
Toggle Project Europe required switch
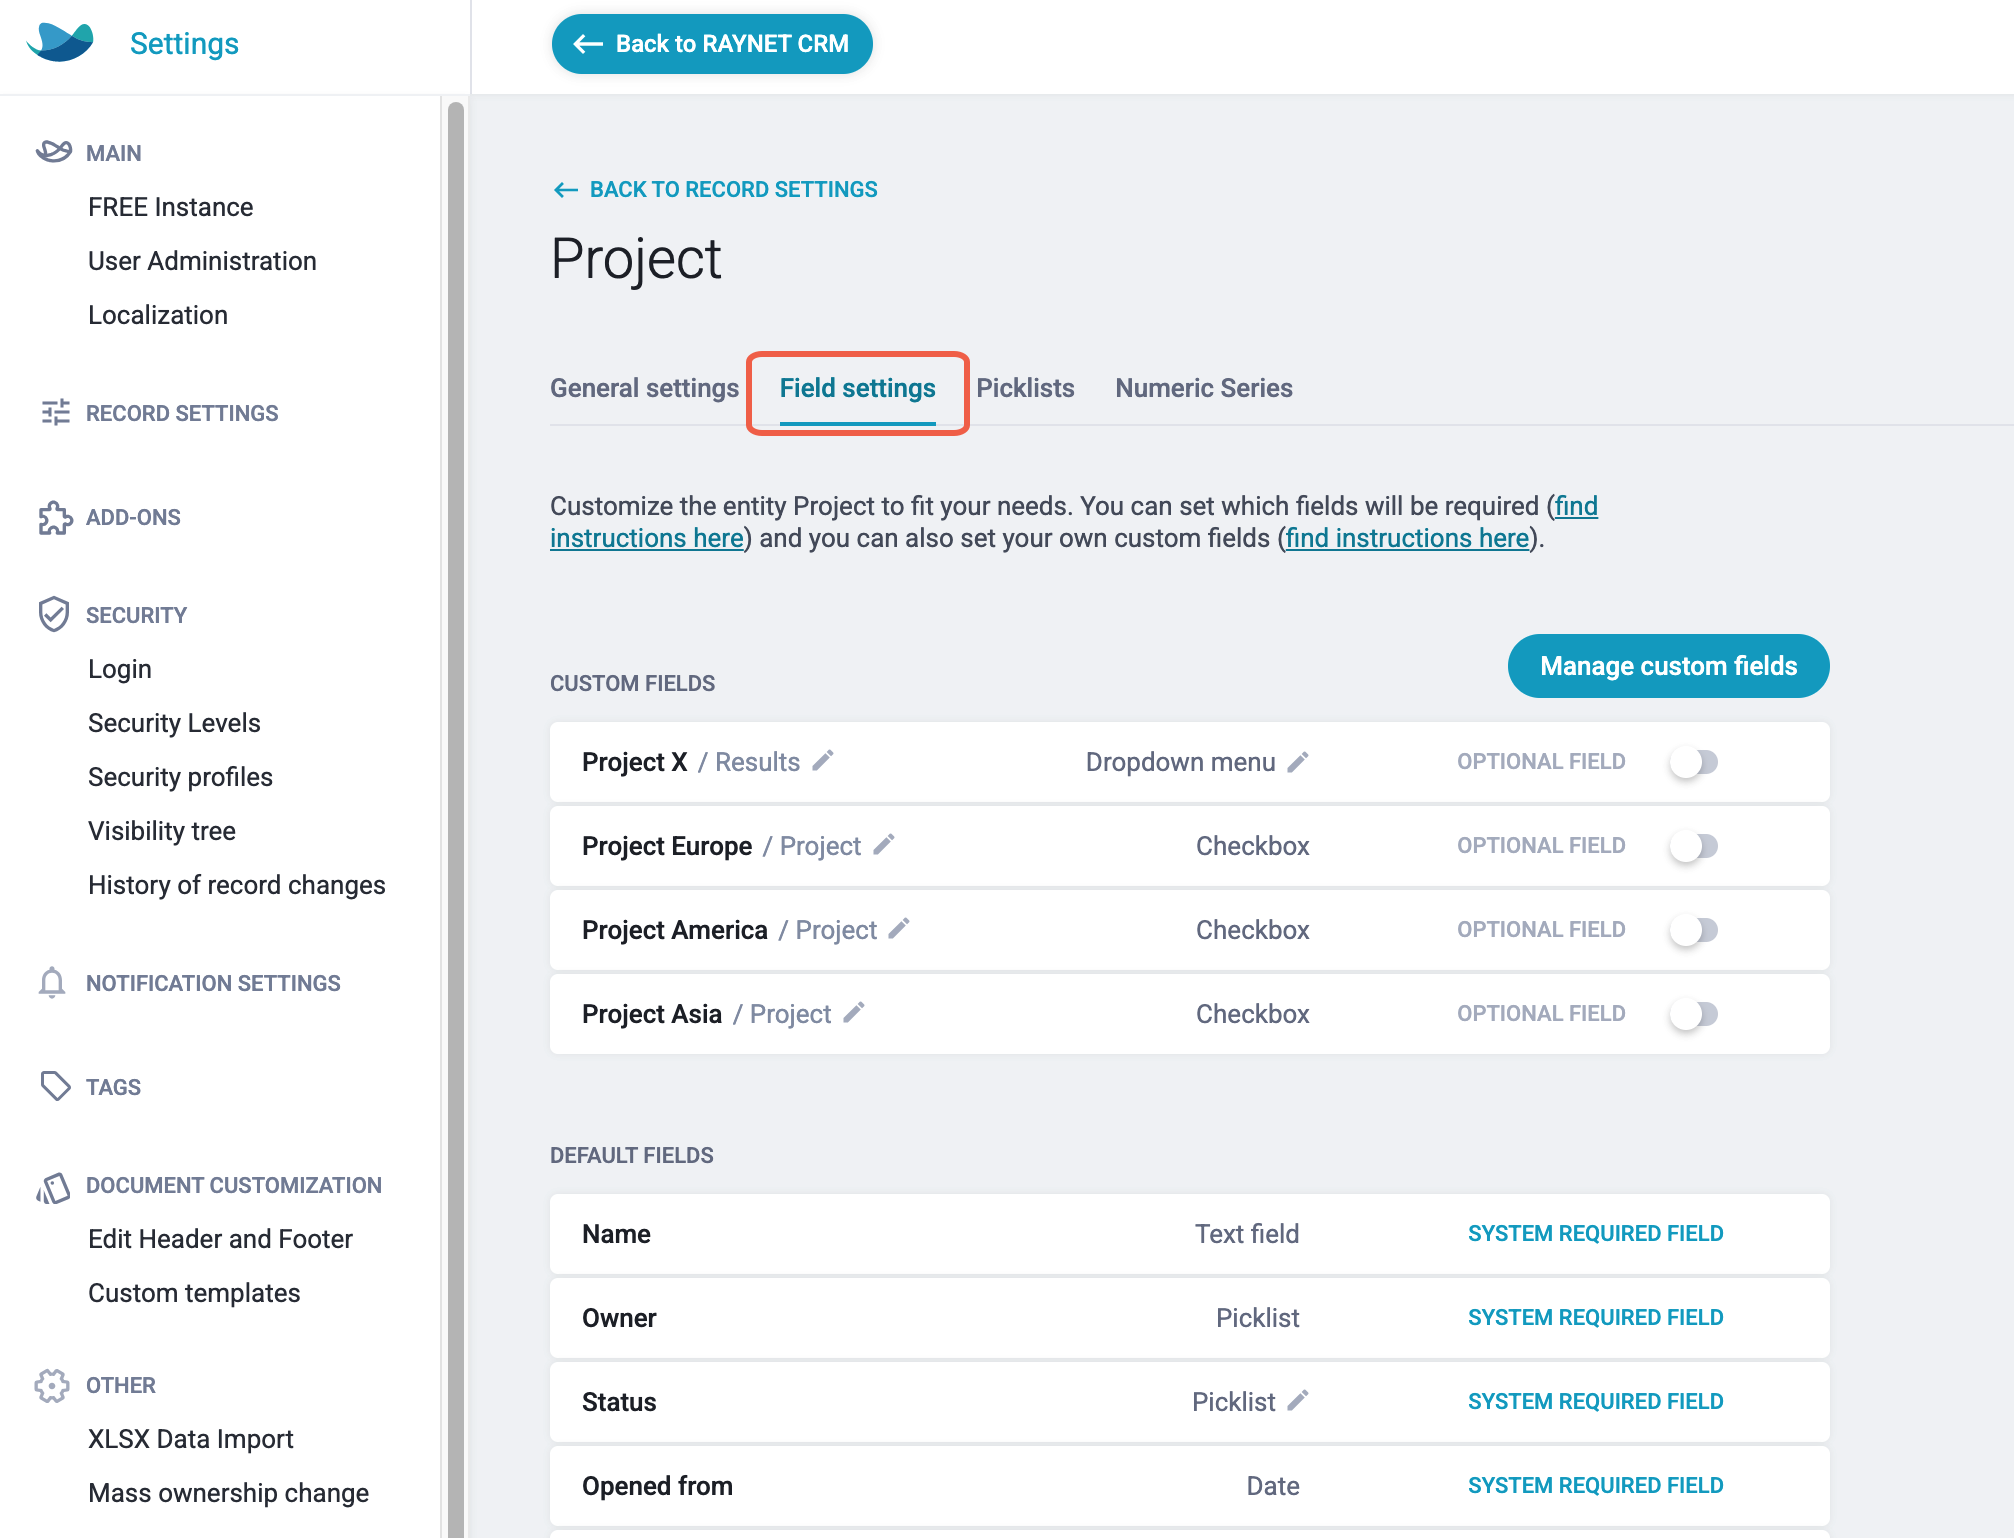1694,846
